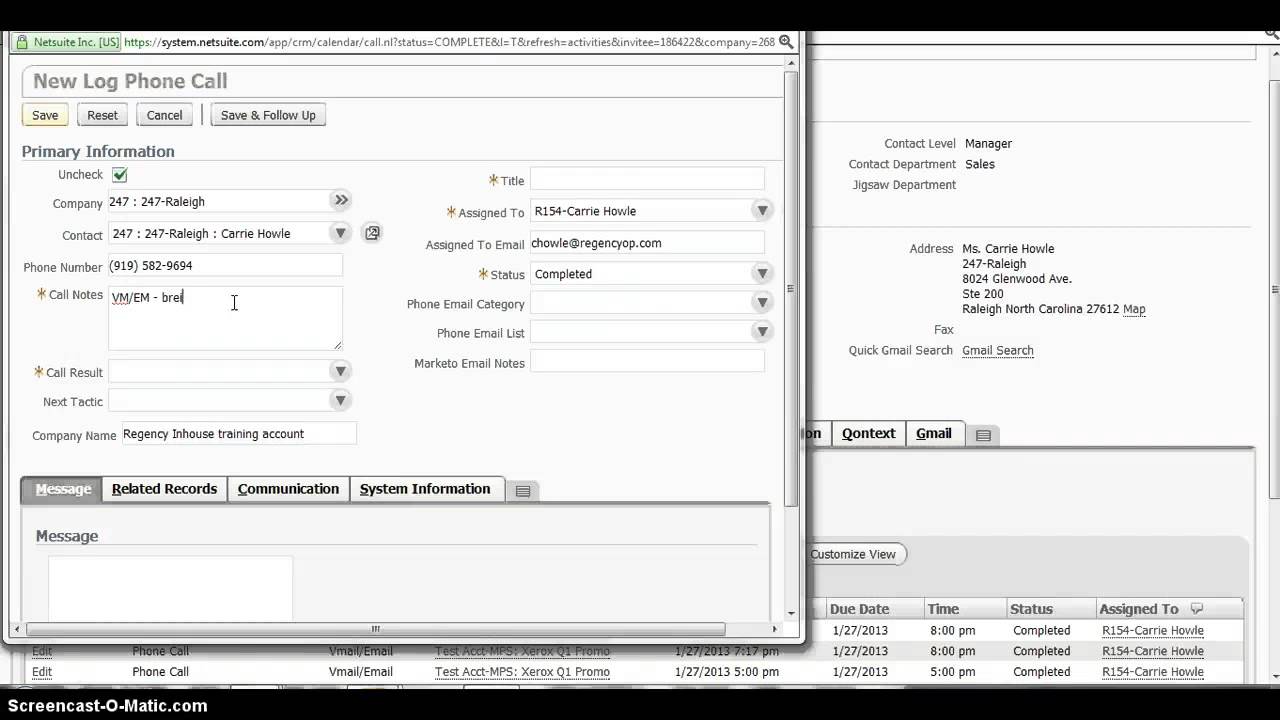Open company selection double-arrow icon
Viewport: 1280px width, 720px height.
[x=341, y=200]
